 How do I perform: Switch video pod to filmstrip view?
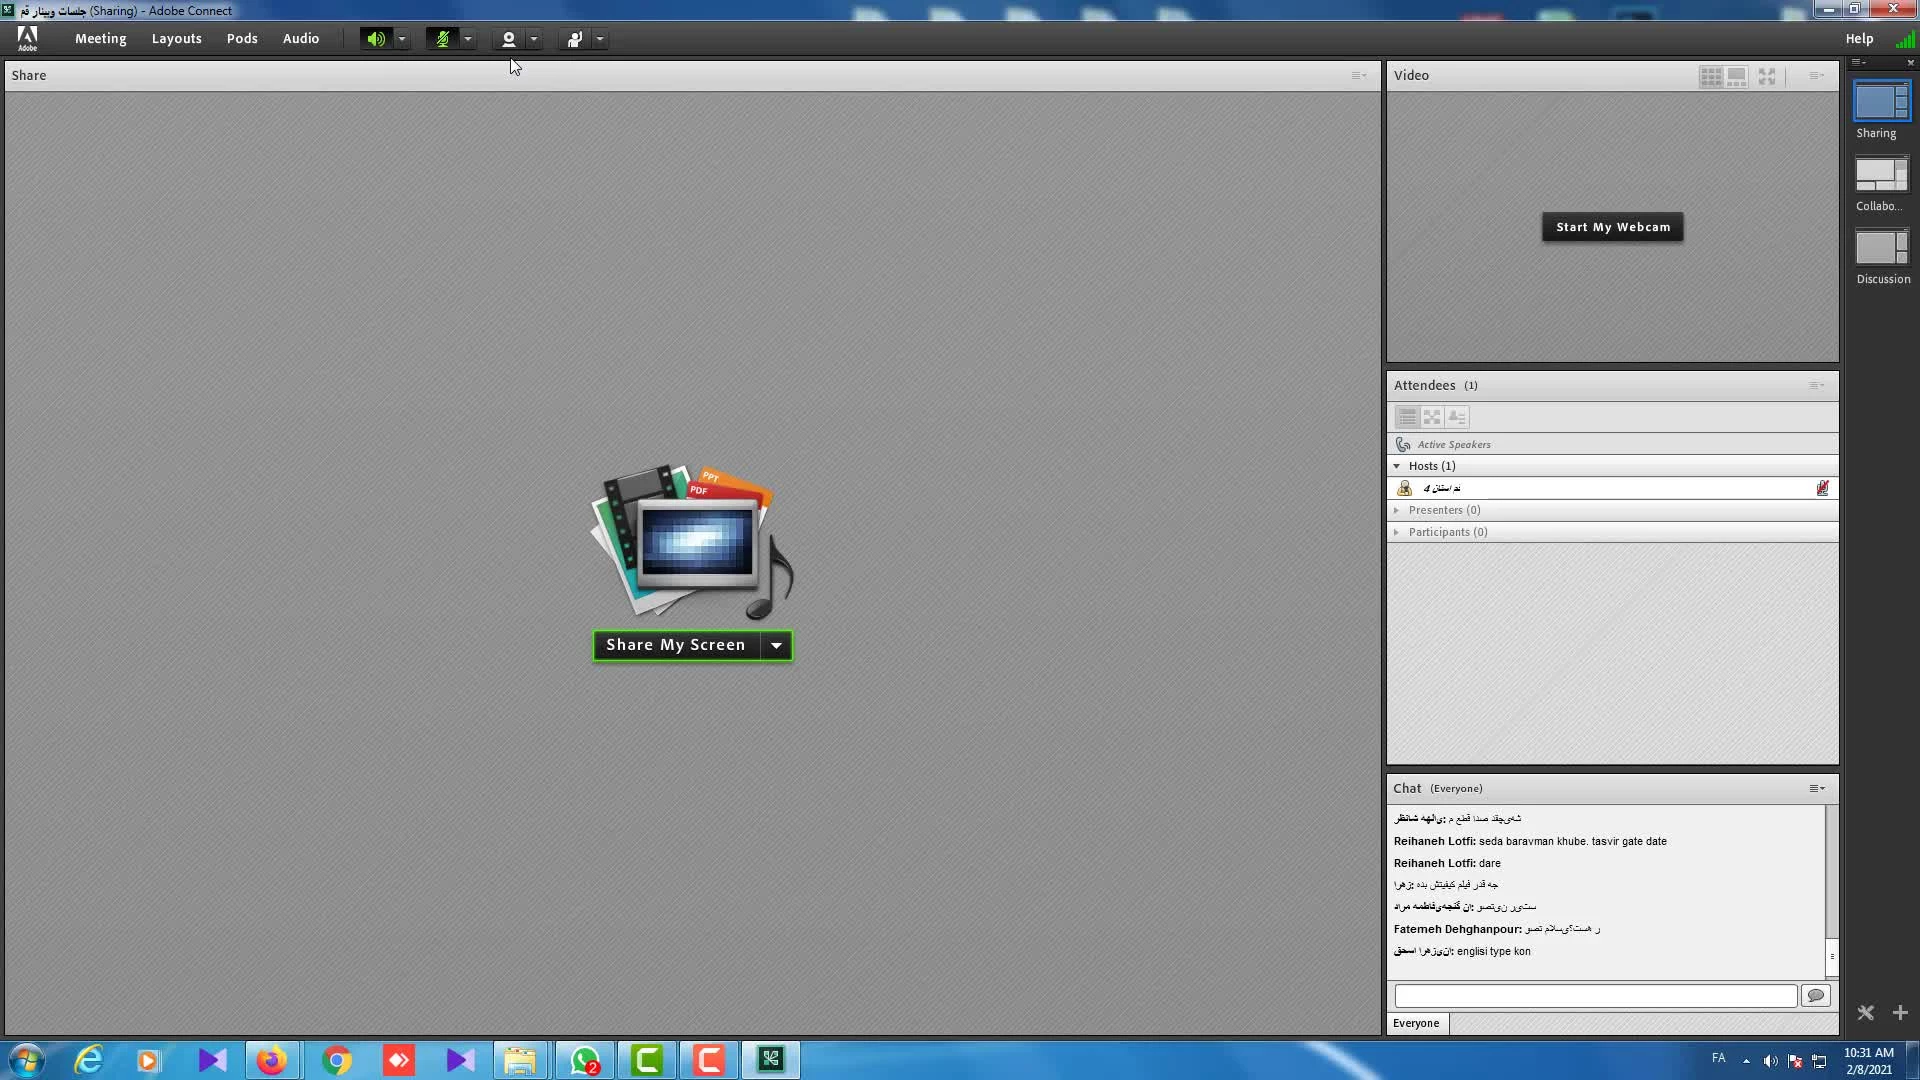click(x=1737, y=76)
